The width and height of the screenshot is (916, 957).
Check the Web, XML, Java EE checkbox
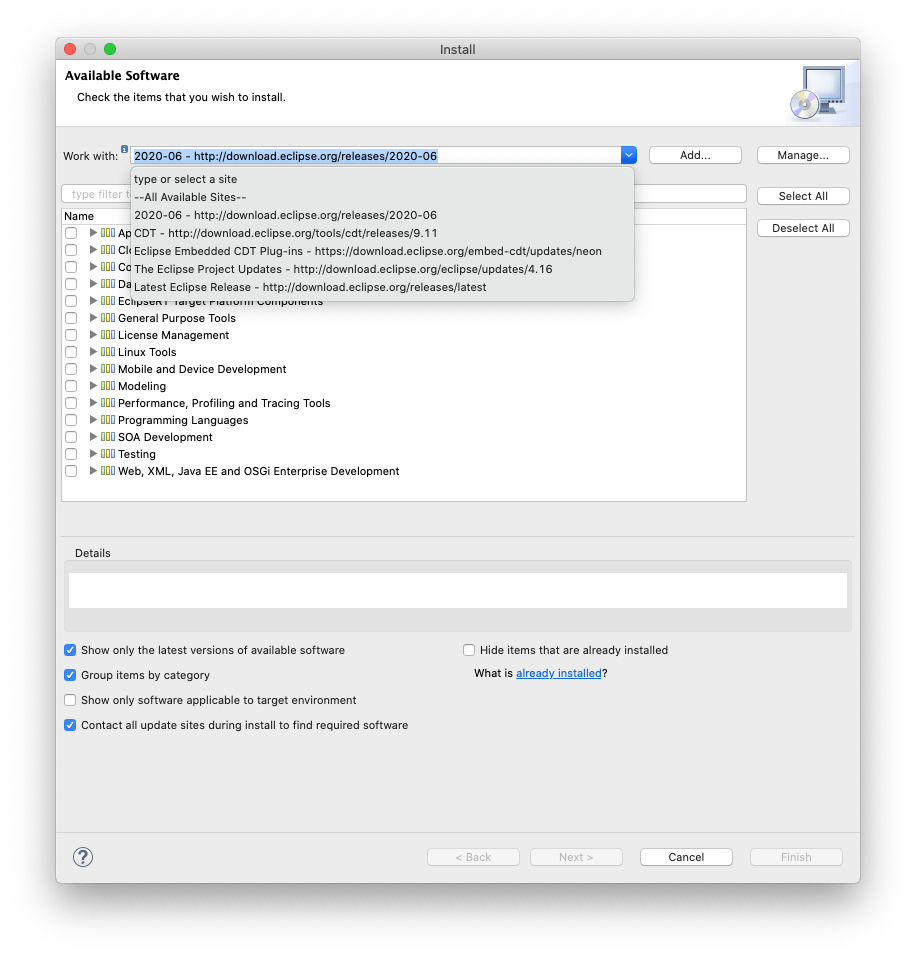coord(69,470)
